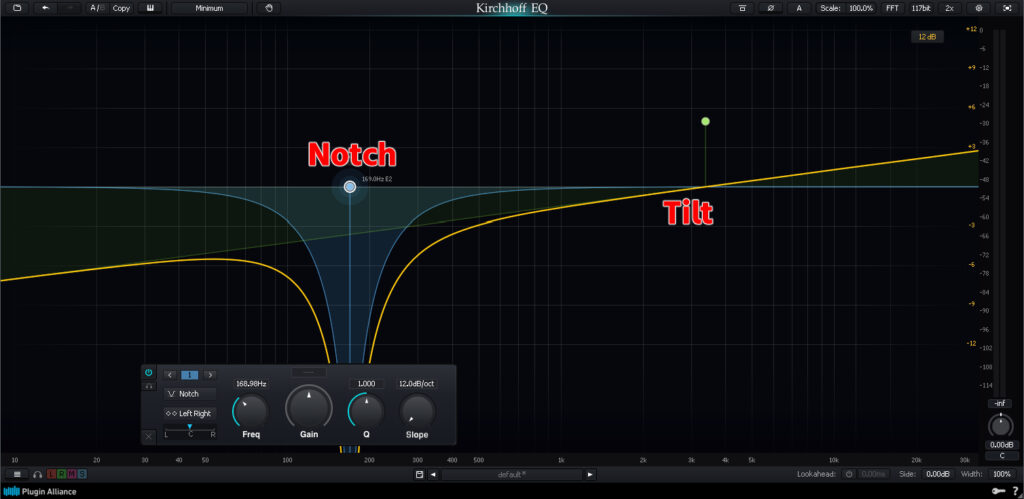Click the L/C/R pan slider
This screenshot has width=1024, height=499.
(189, 428)
